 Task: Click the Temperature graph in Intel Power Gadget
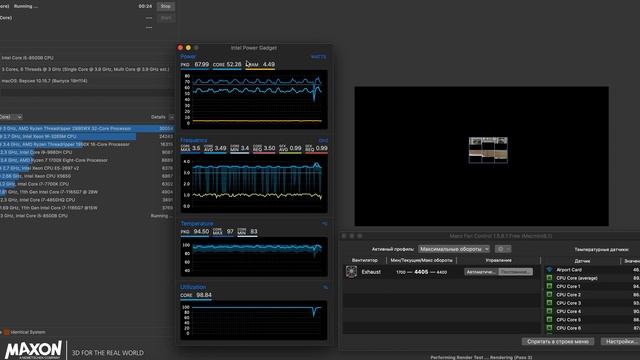point(254,256)
